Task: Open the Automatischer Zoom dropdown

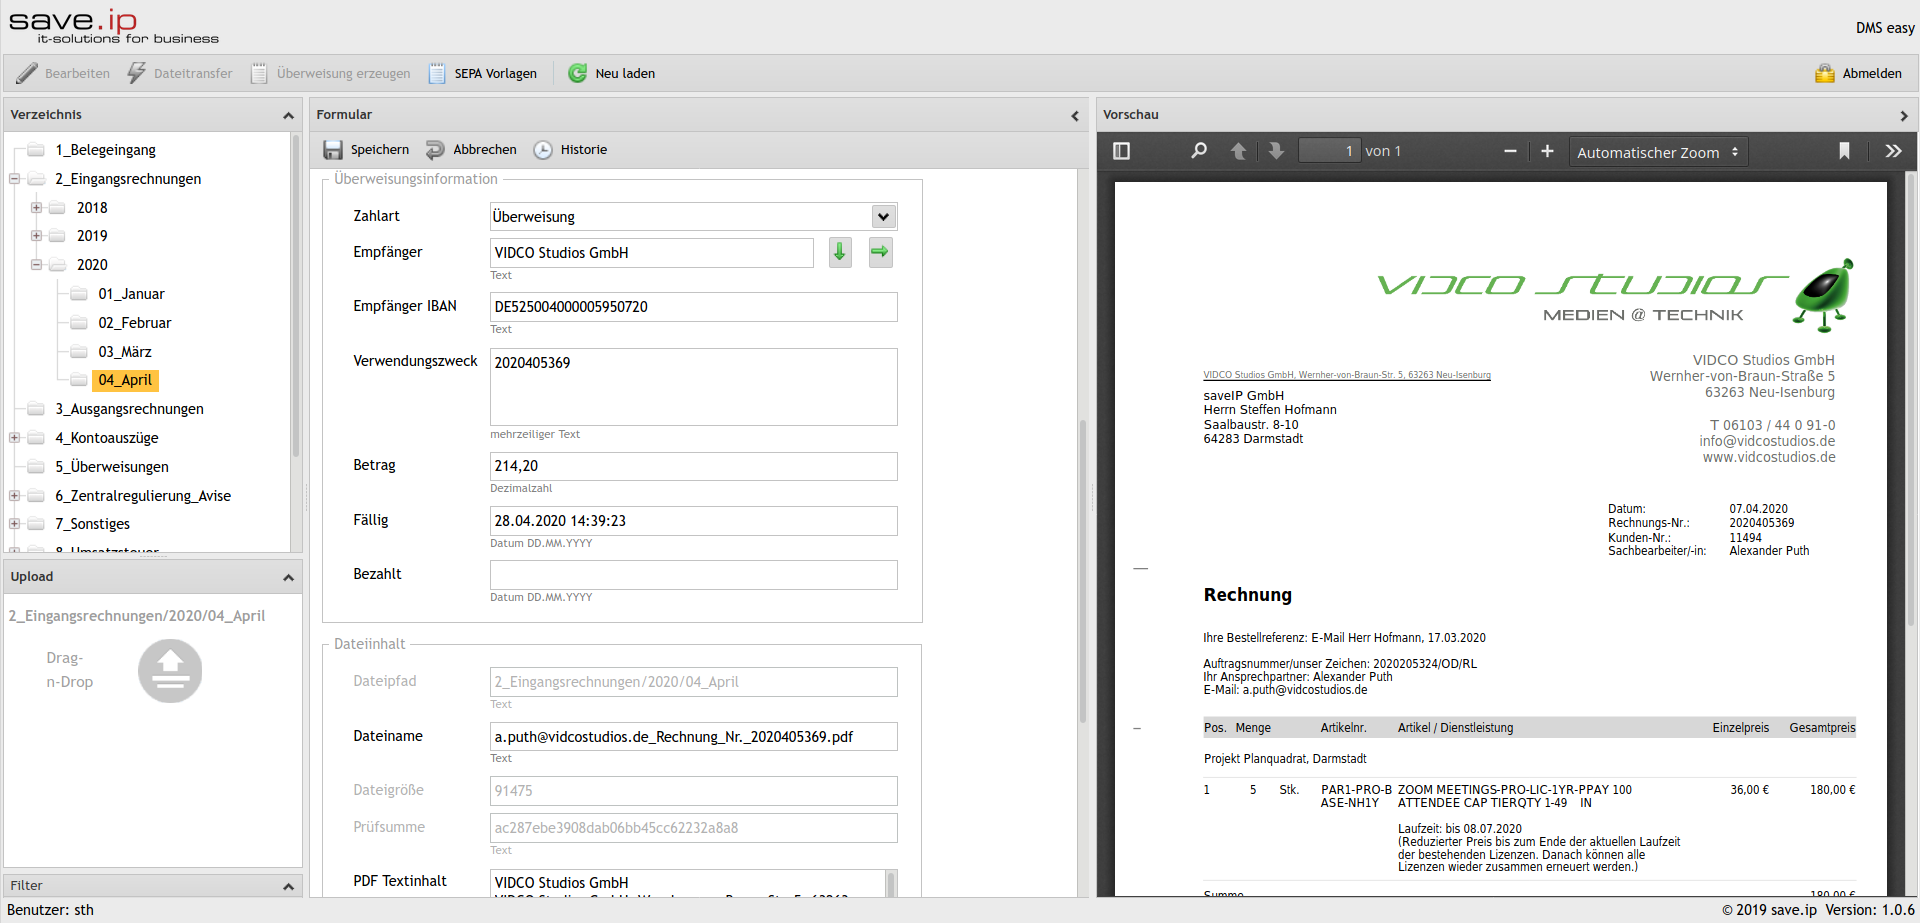Action: click(x=1658, y=152)
